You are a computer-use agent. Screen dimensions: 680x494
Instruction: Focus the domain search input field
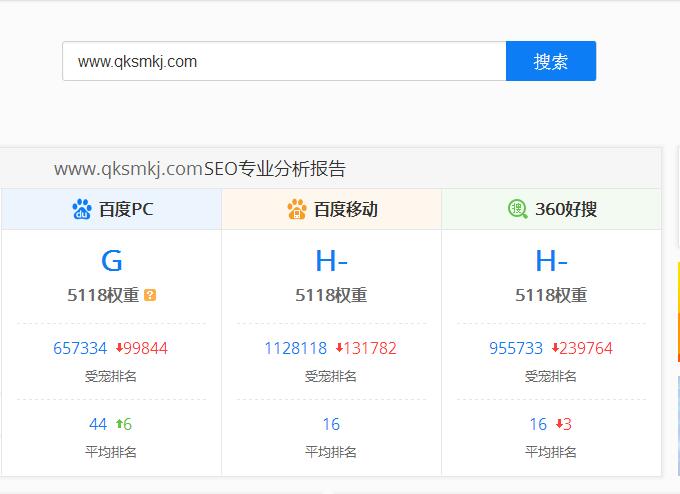(284, 61)
